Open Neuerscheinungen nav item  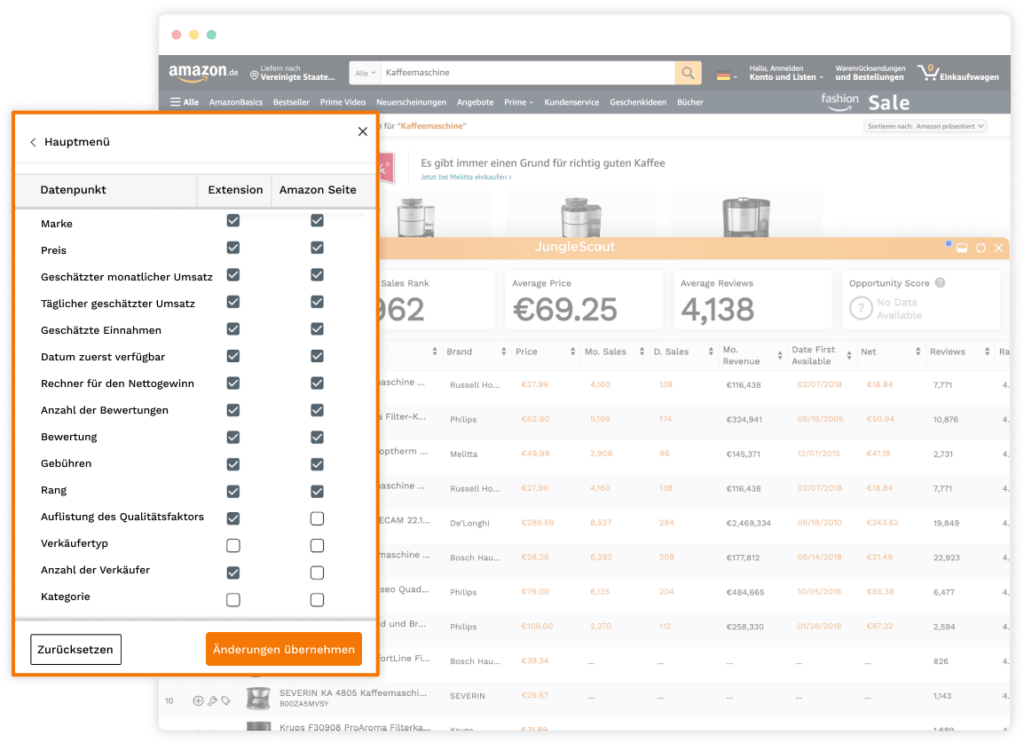[x=411, y=103]
